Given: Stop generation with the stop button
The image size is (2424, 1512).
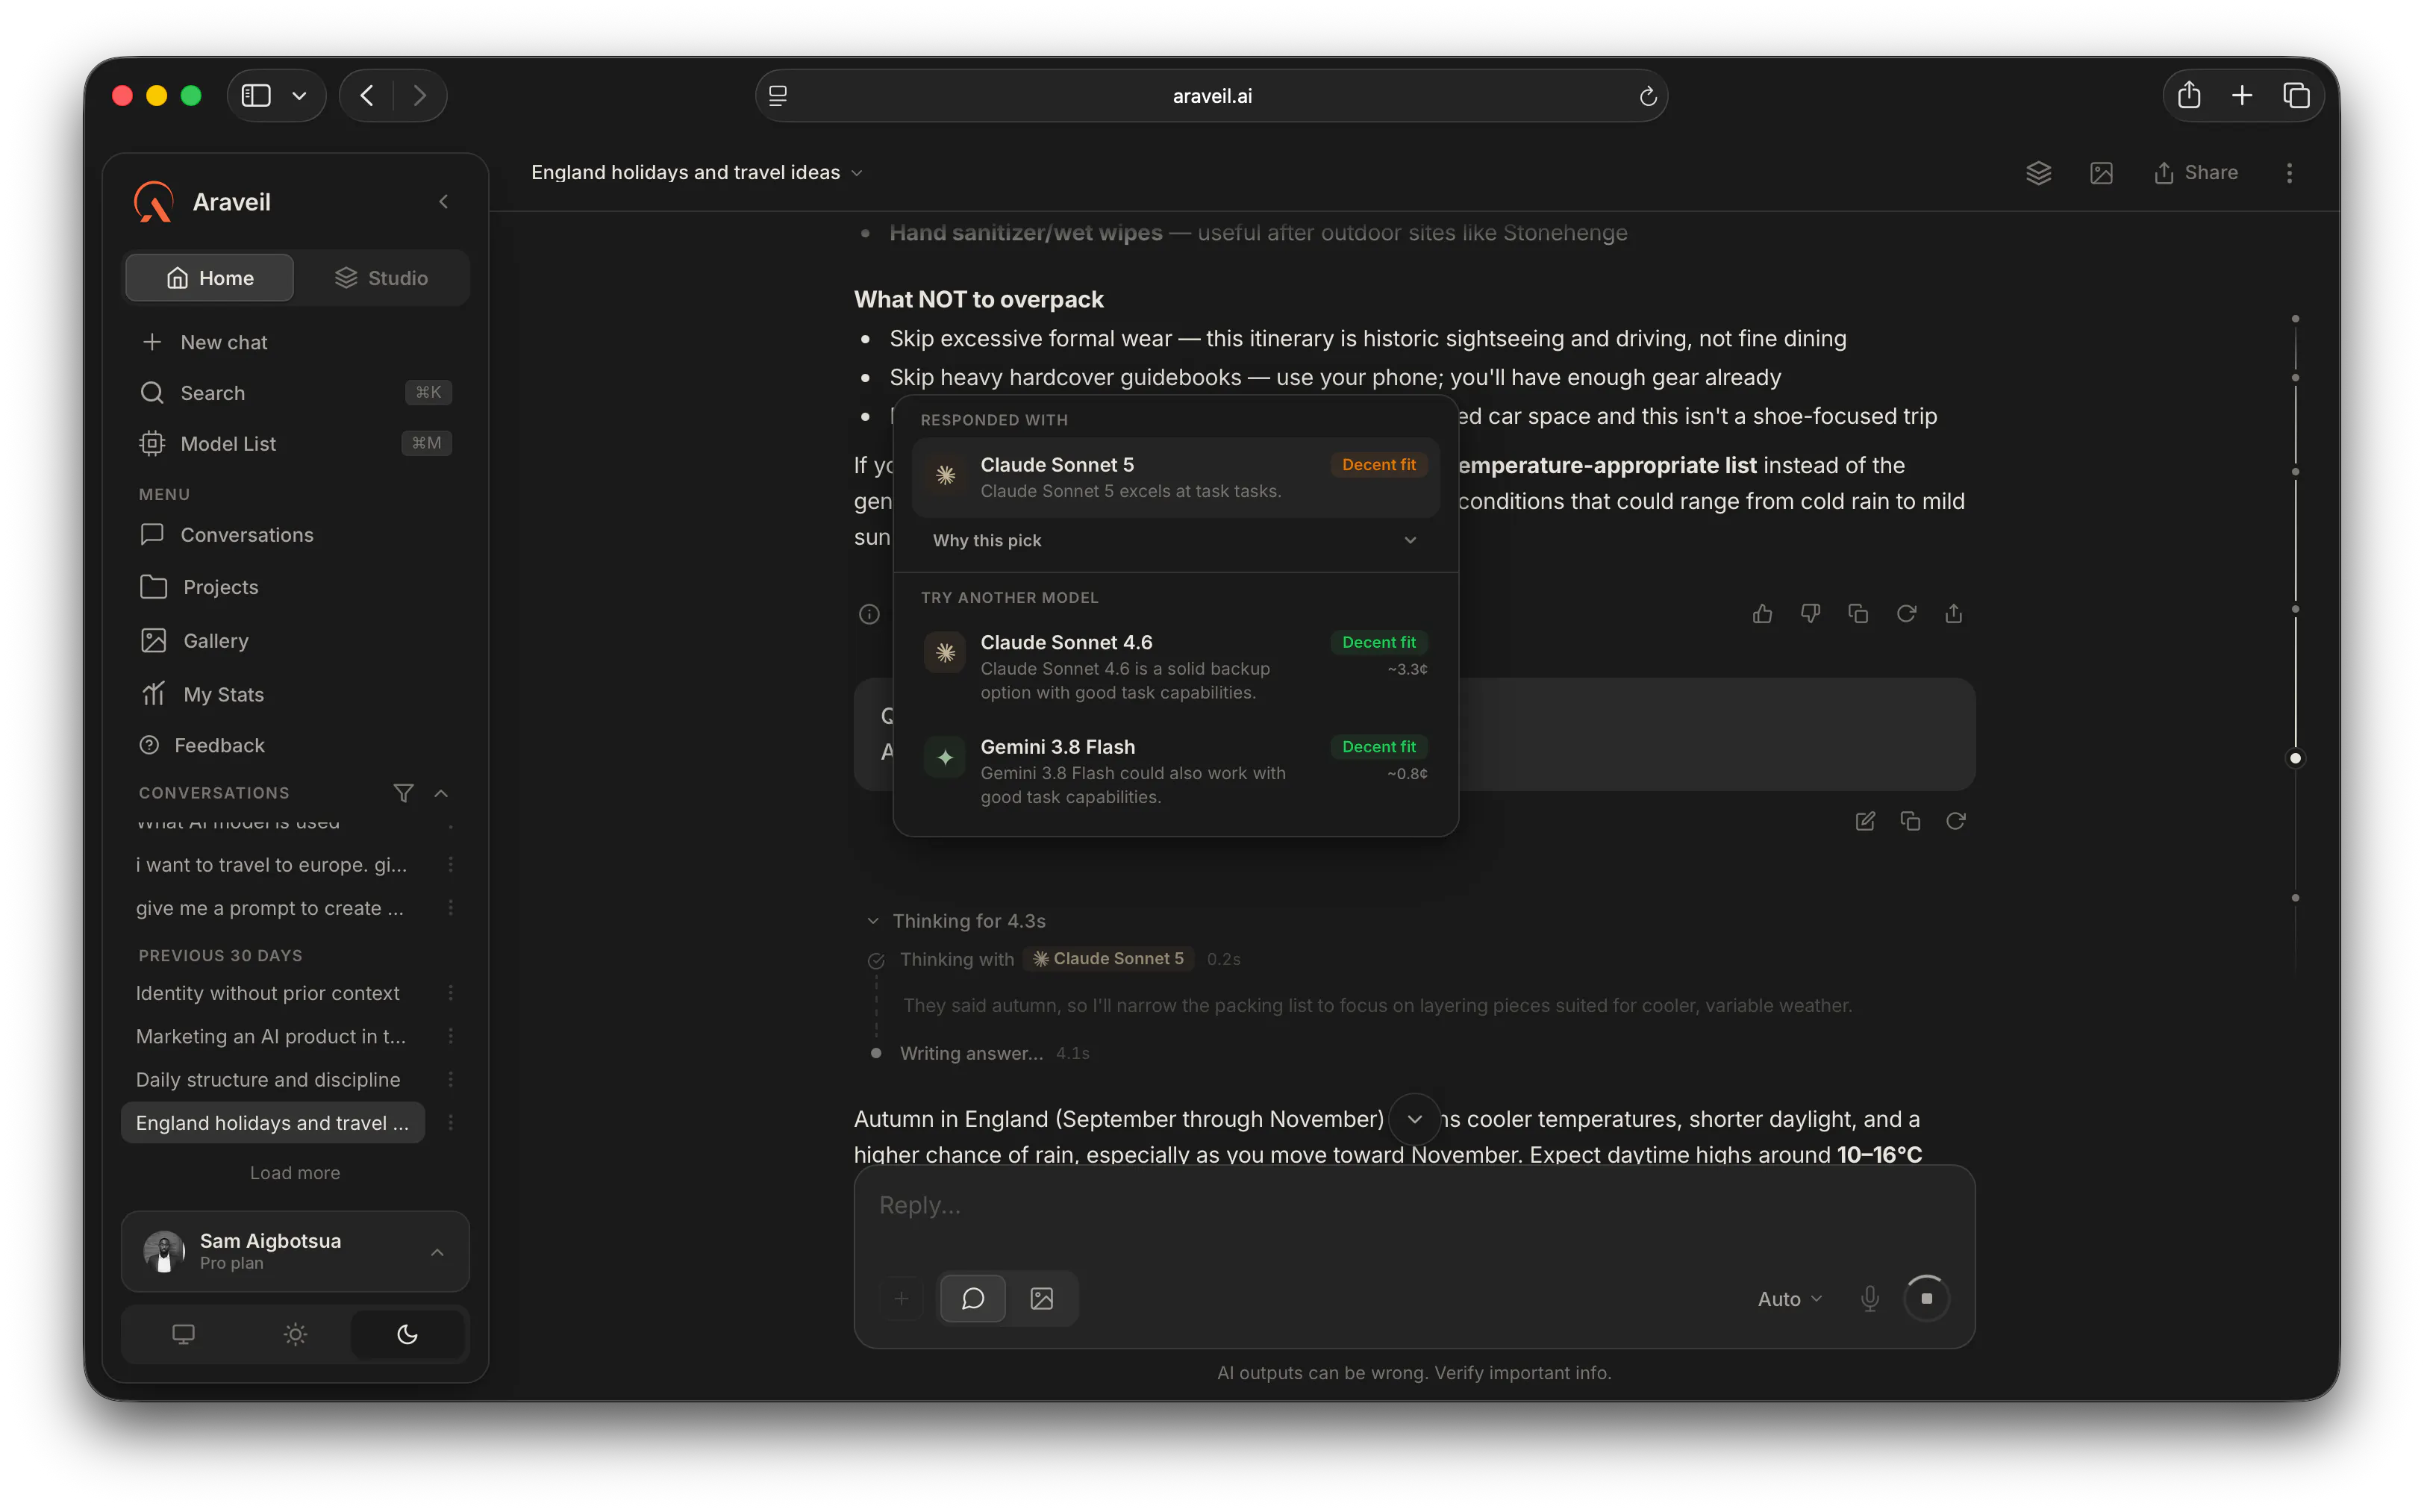Looking at the screenshot, I should tap(1926, 1298).
